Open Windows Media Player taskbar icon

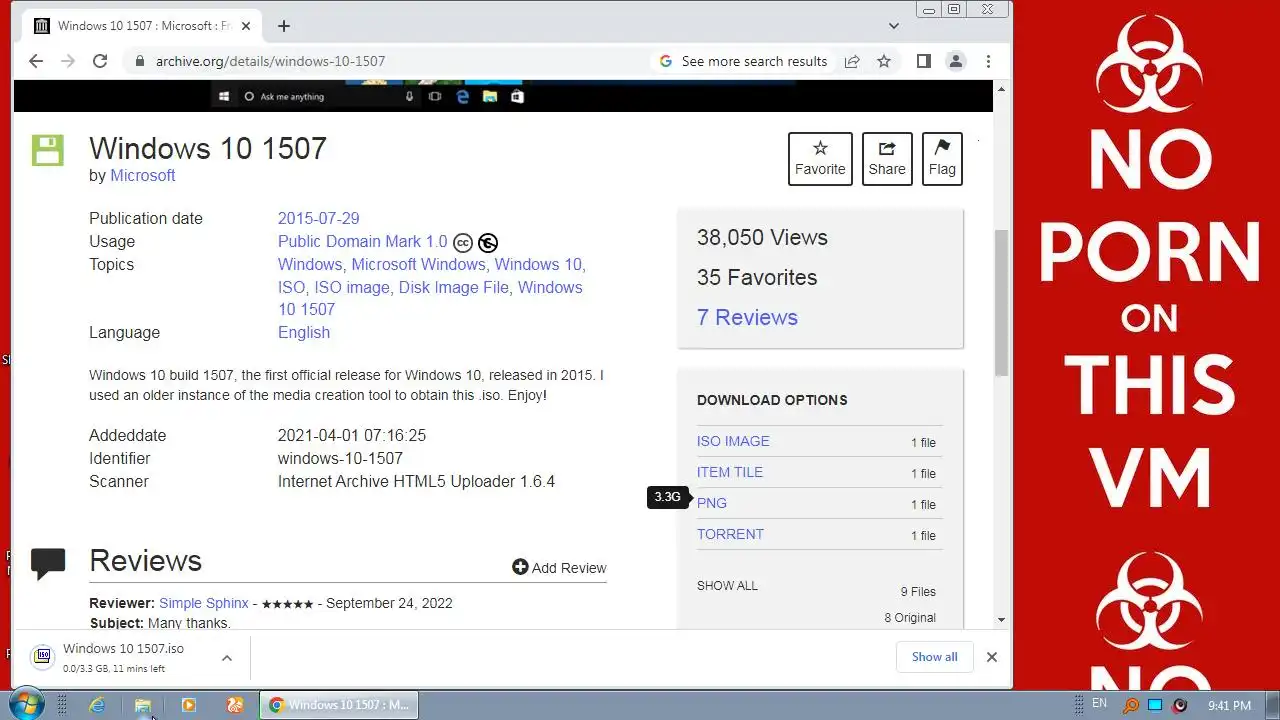[189, 705]
